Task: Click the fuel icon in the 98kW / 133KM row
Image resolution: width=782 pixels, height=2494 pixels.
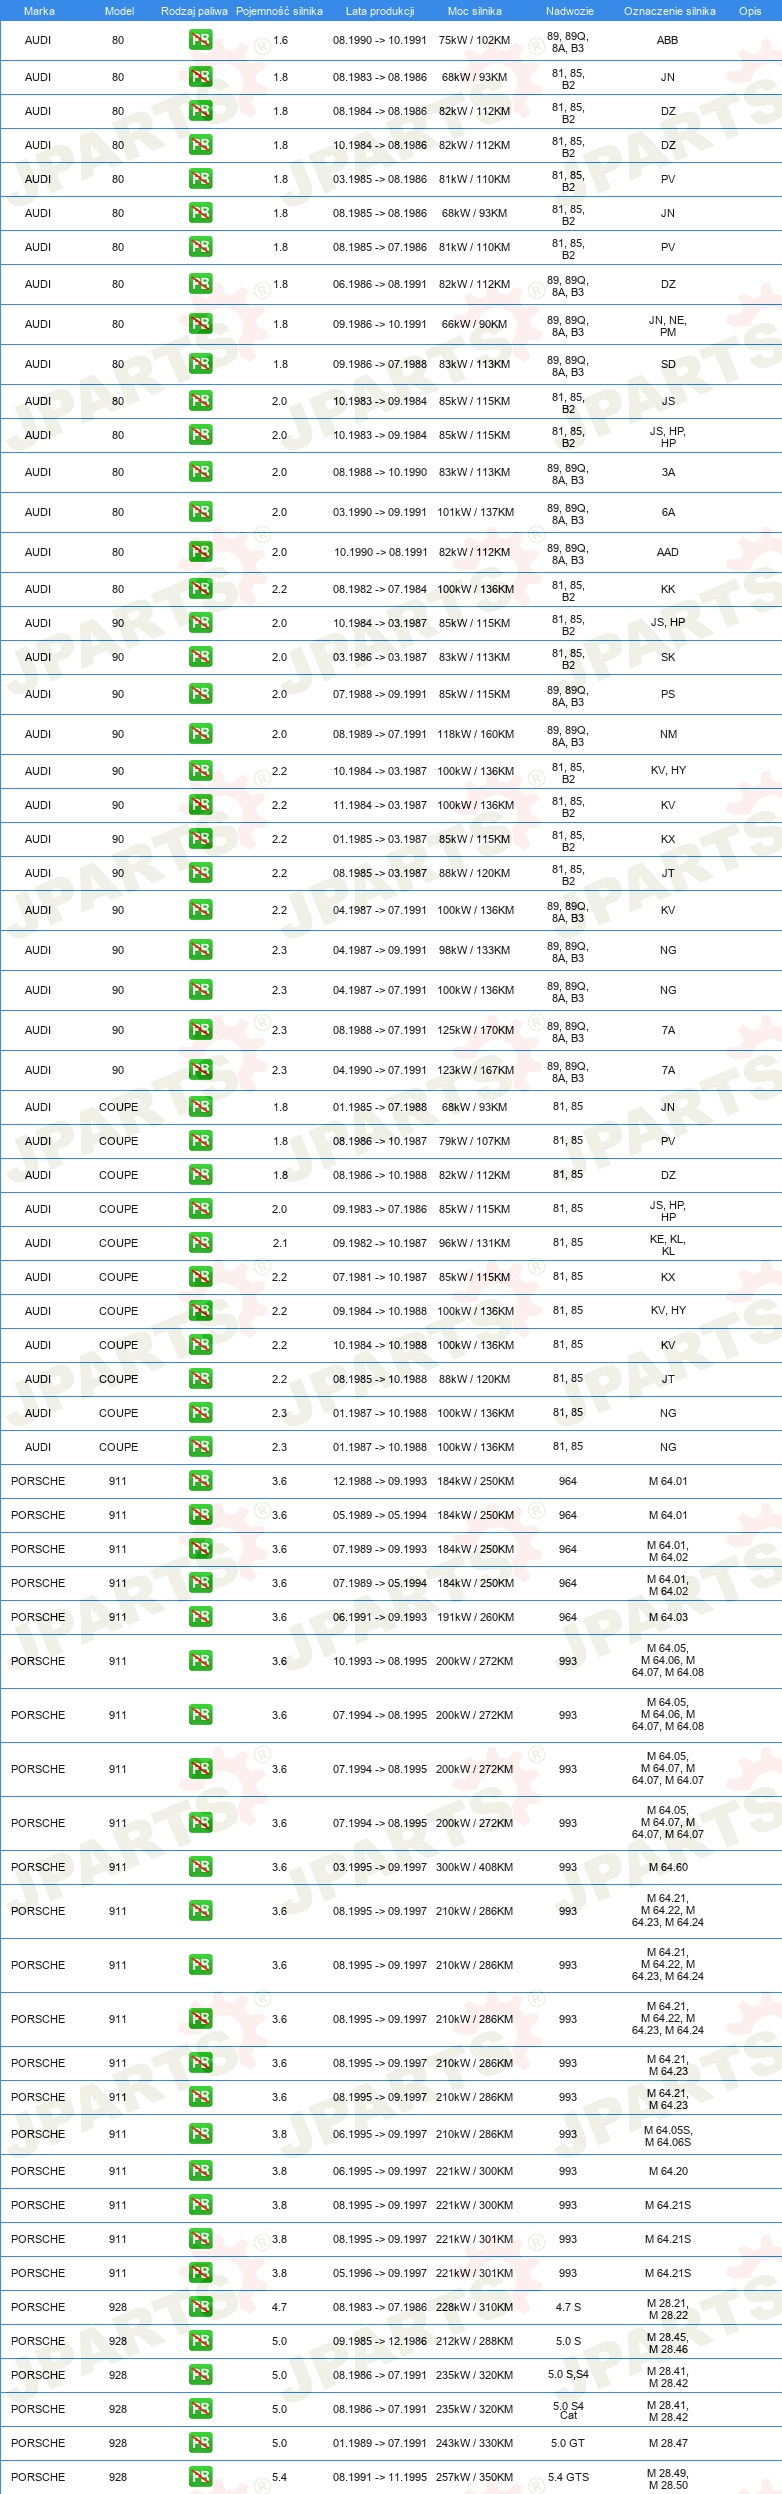Action: click(x=200, y=950)
